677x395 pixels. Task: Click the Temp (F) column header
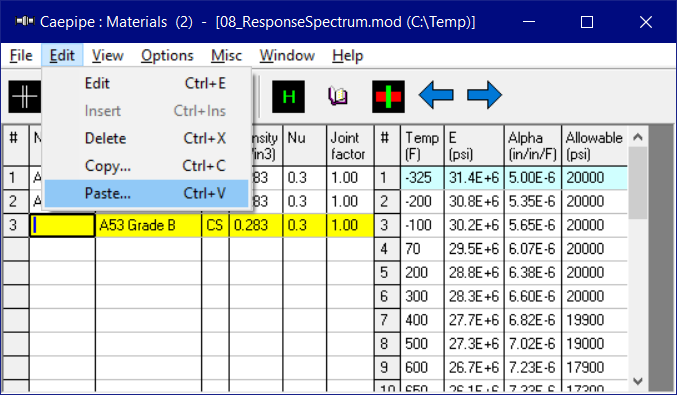tap(422, 146)
